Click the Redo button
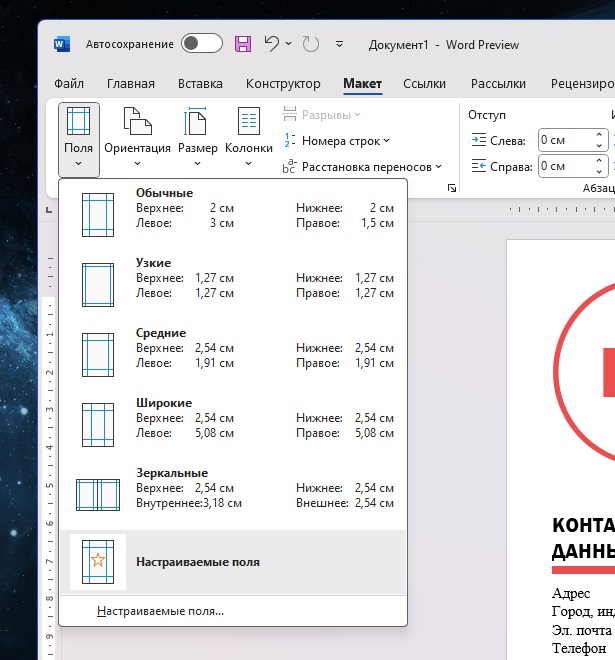The image size is (615, 660). pos(311,44)
